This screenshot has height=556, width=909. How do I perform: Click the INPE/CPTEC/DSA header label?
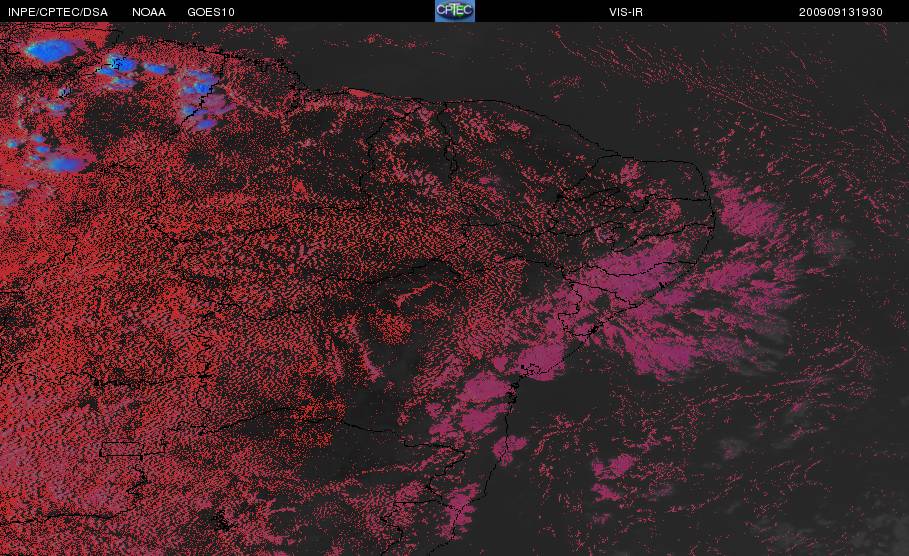(x=58, y=12)
